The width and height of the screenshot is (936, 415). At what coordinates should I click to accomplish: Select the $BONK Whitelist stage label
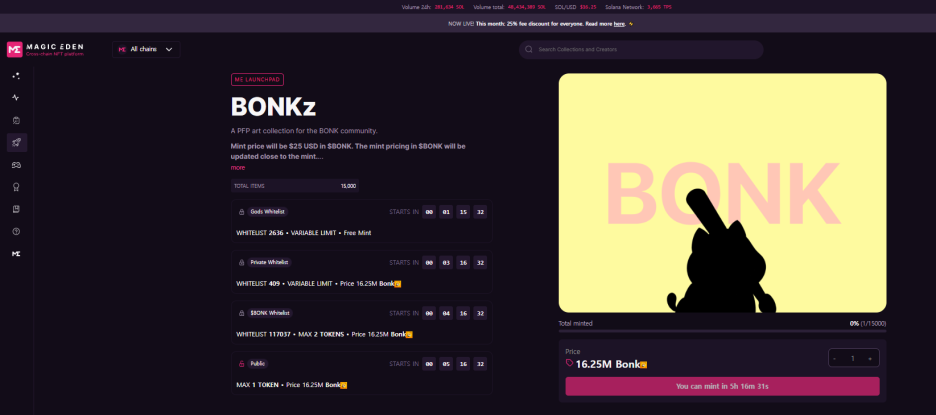270,313
